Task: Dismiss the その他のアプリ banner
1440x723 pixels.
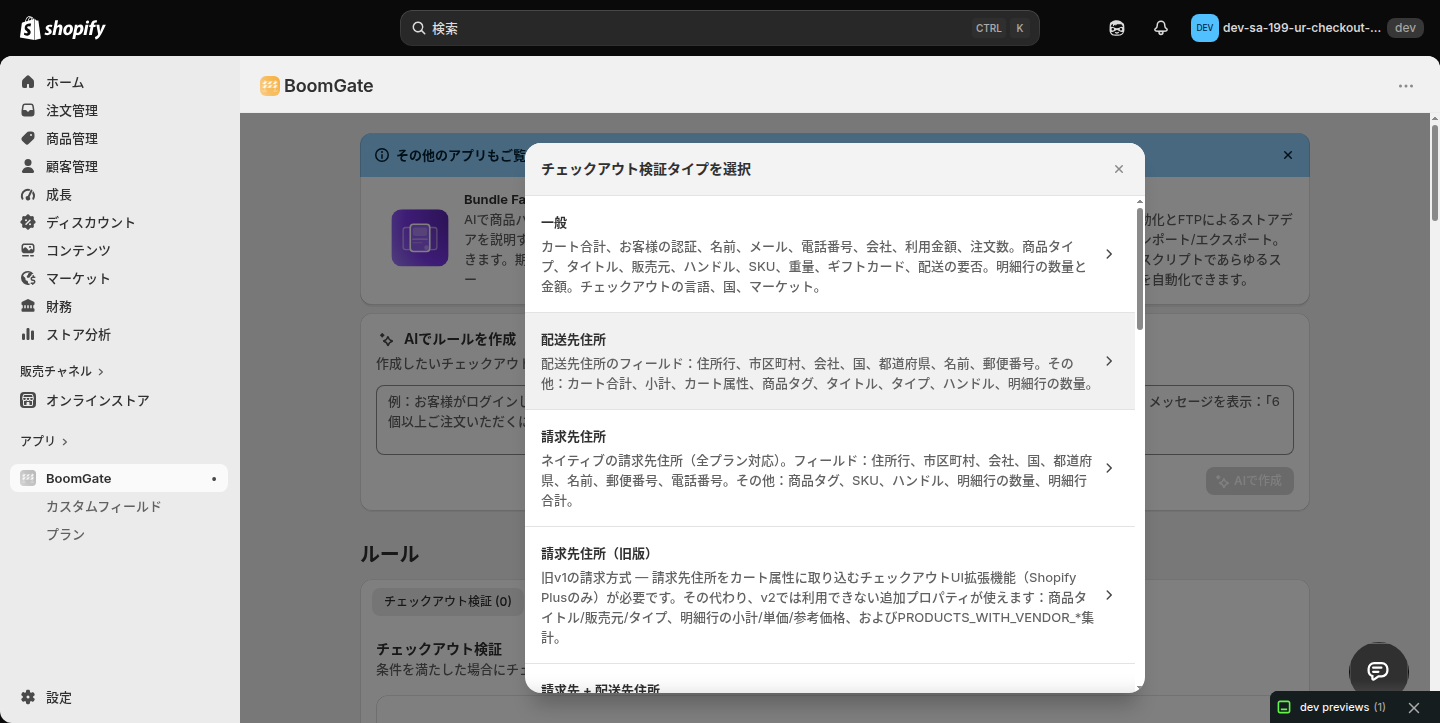Action: 1288,155
